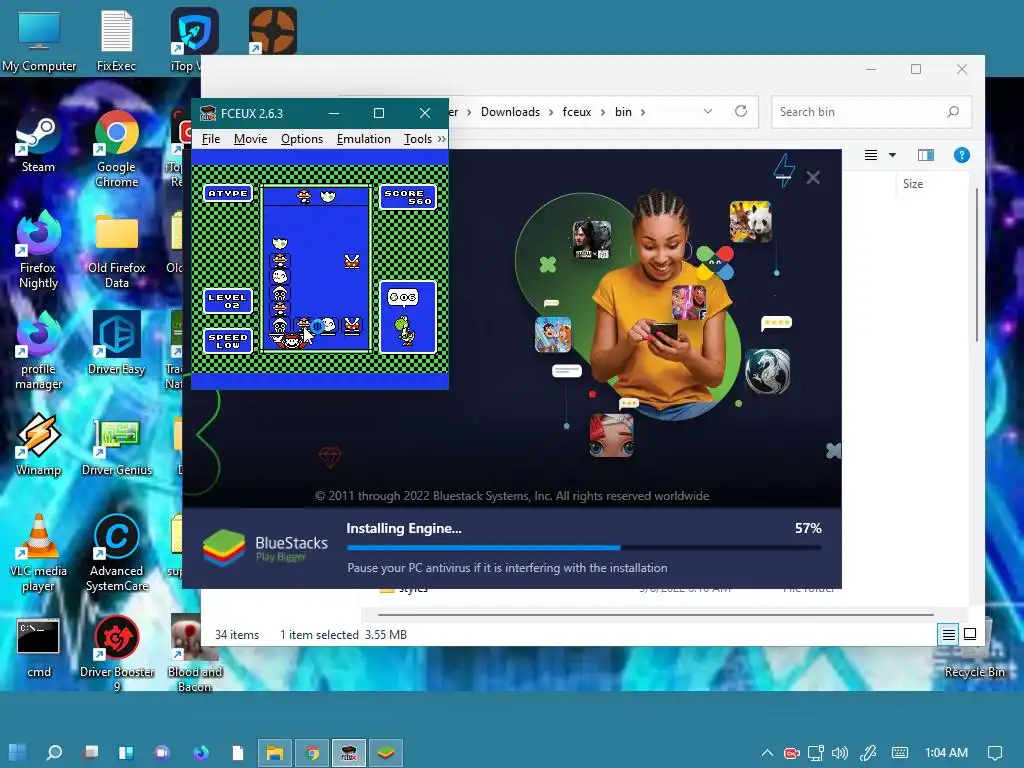Focus the Search bin field
Image resolution: width=1024 pixels, height=768 pixels.
871,112
